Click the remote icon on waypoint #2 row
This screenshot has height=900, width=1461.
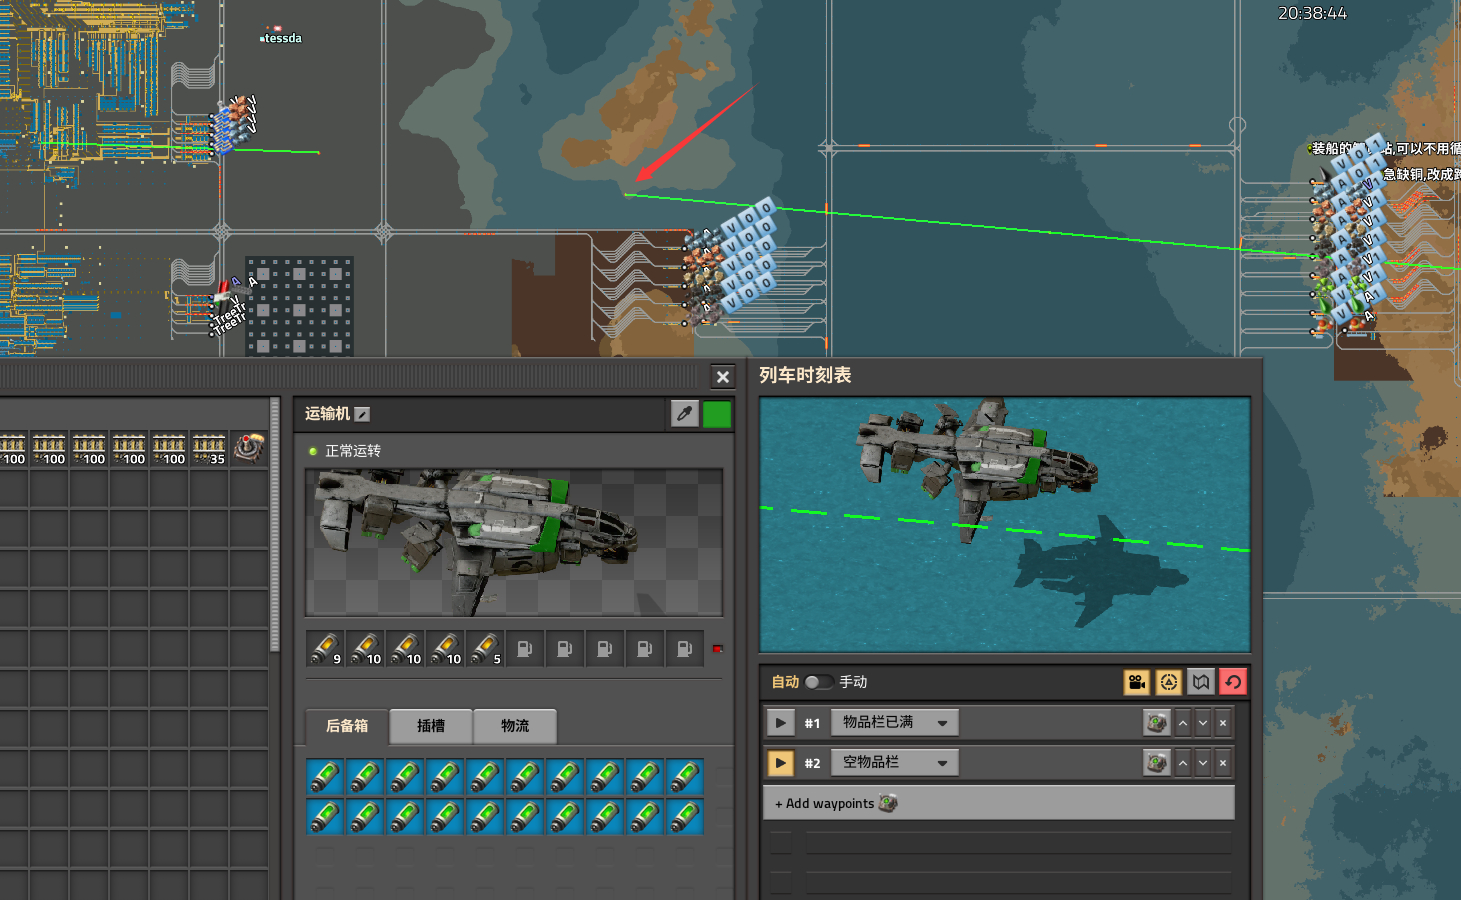1157,763
